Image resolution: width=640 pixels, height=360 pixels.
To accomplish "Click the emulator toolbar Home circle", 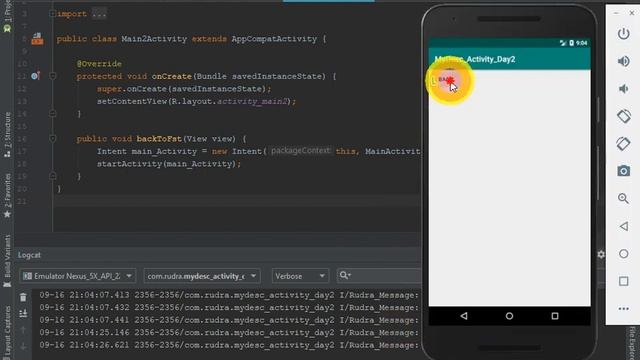I will (x=623, y=254).
